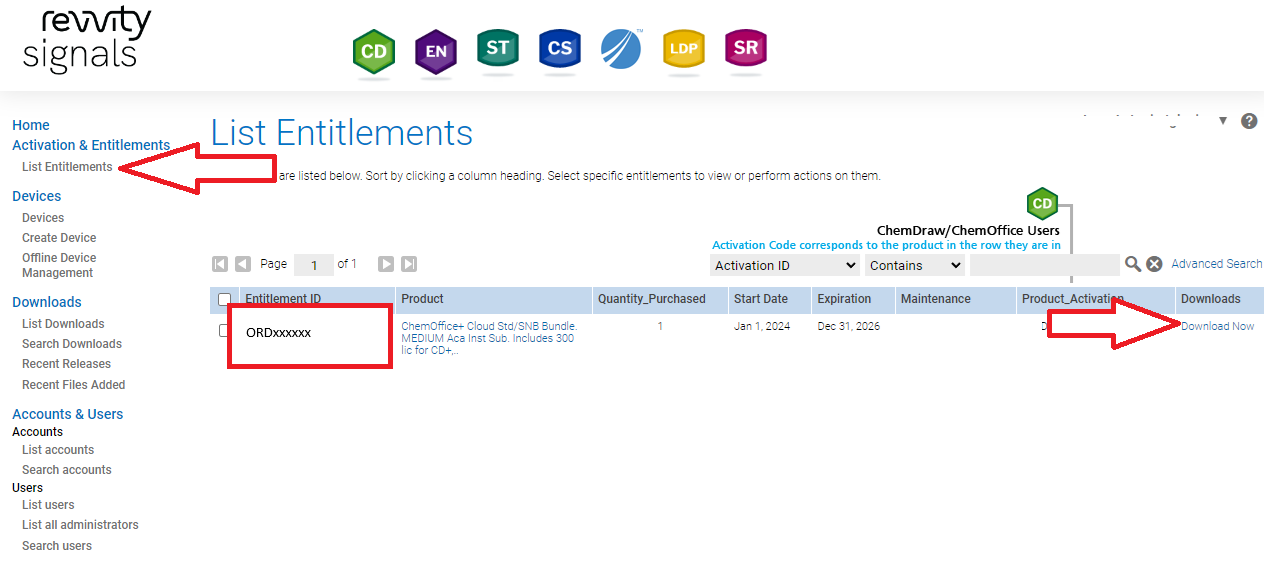Clear the search with X icon
This screenshot has width=1264, height=575.
(x=1154, y=264)
